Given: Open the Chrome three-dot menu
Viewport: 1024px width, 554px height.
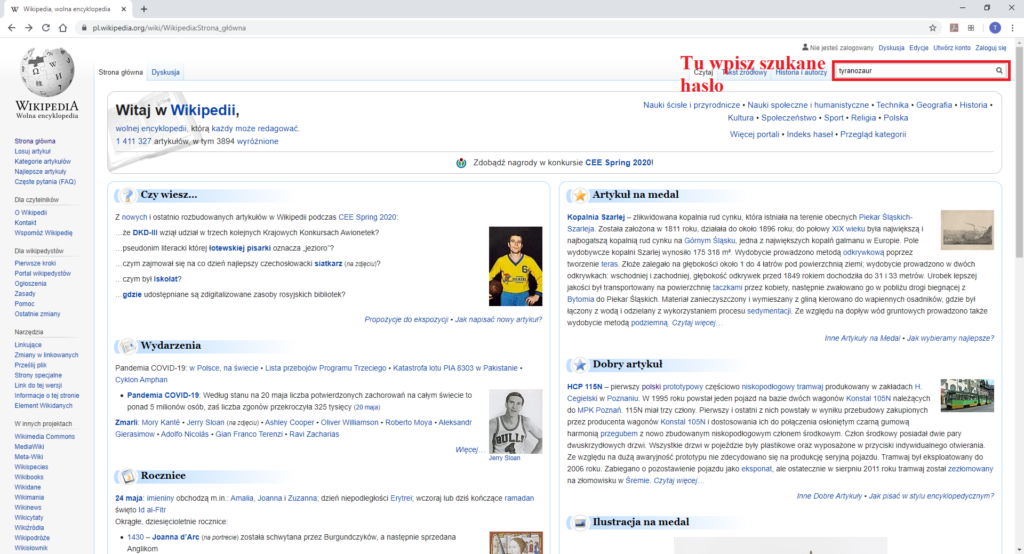Looking at the screenshot, I should point(1012,28).
